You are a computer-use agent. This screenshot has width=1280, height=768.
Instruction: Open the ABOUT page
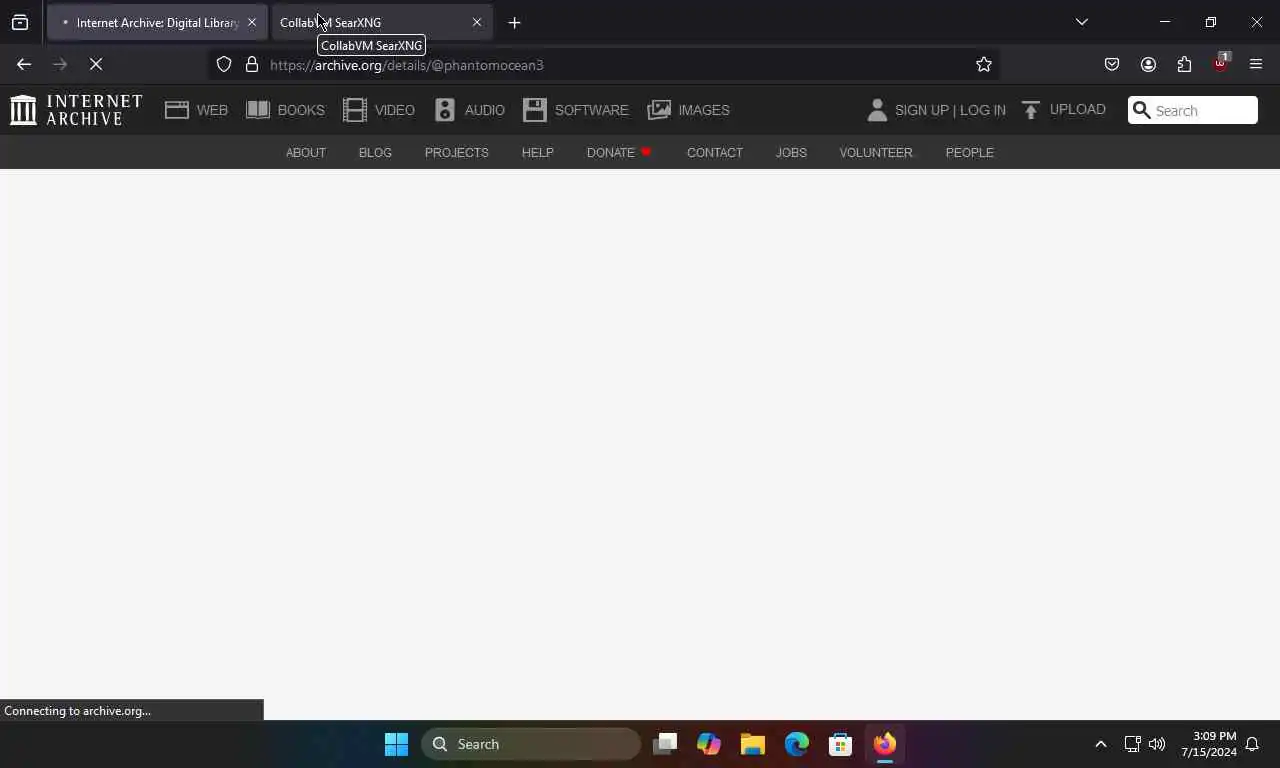[306, 153]
